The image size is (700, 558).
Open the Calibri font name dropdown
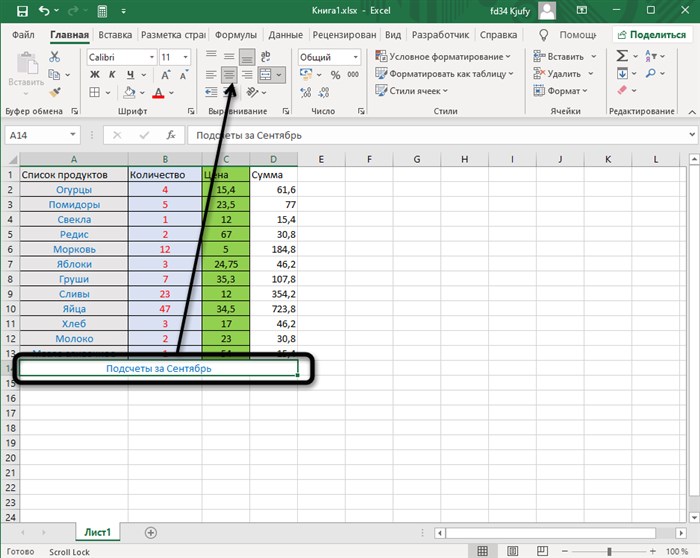point(152,57)
